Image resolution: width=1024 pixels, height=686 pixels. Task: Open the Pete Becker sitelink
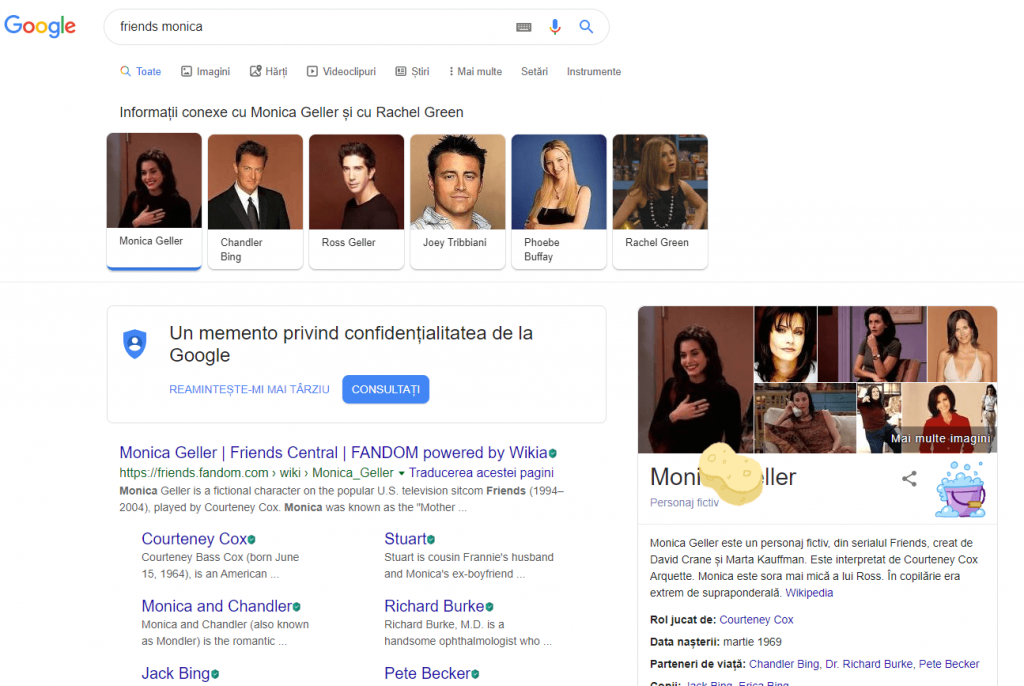[427, 674]
